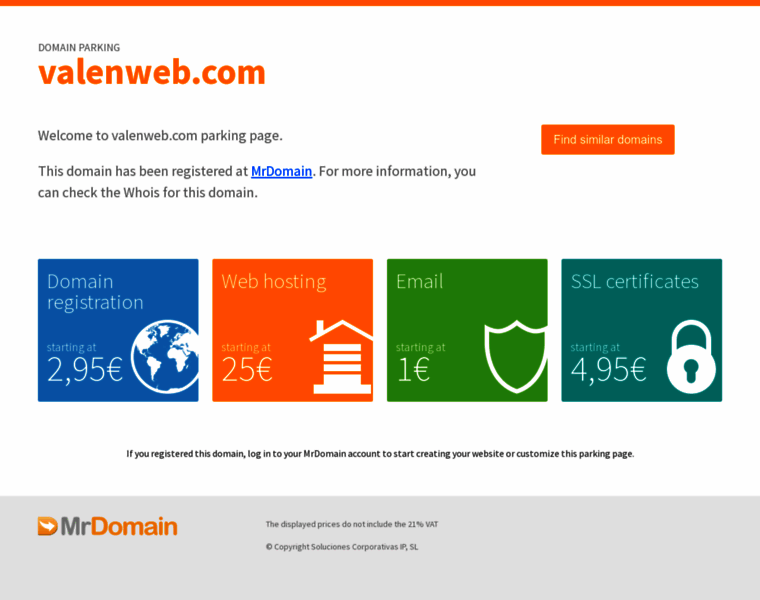
Task: Click the Copyright Soluciones Corporativas text
Action: 342,547
